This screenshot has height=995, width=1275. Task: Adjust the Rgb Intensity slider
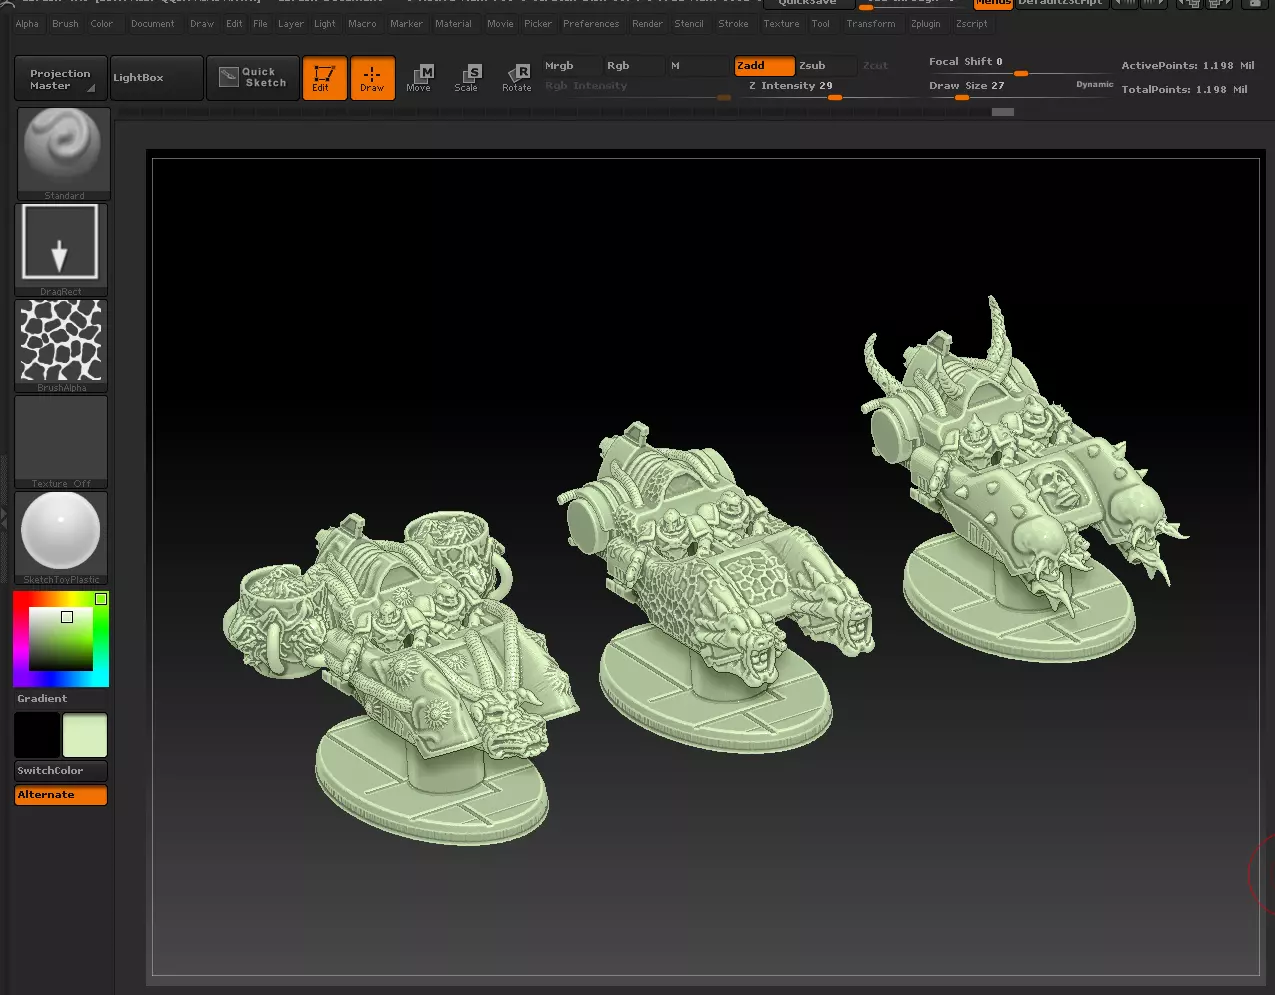637,88
